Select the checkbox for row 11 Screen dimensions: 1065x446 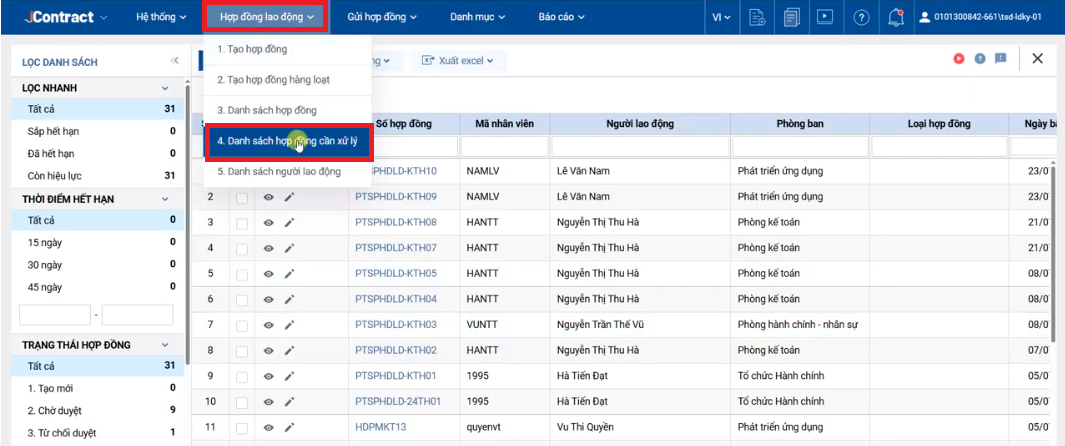[x=242, y=428]
